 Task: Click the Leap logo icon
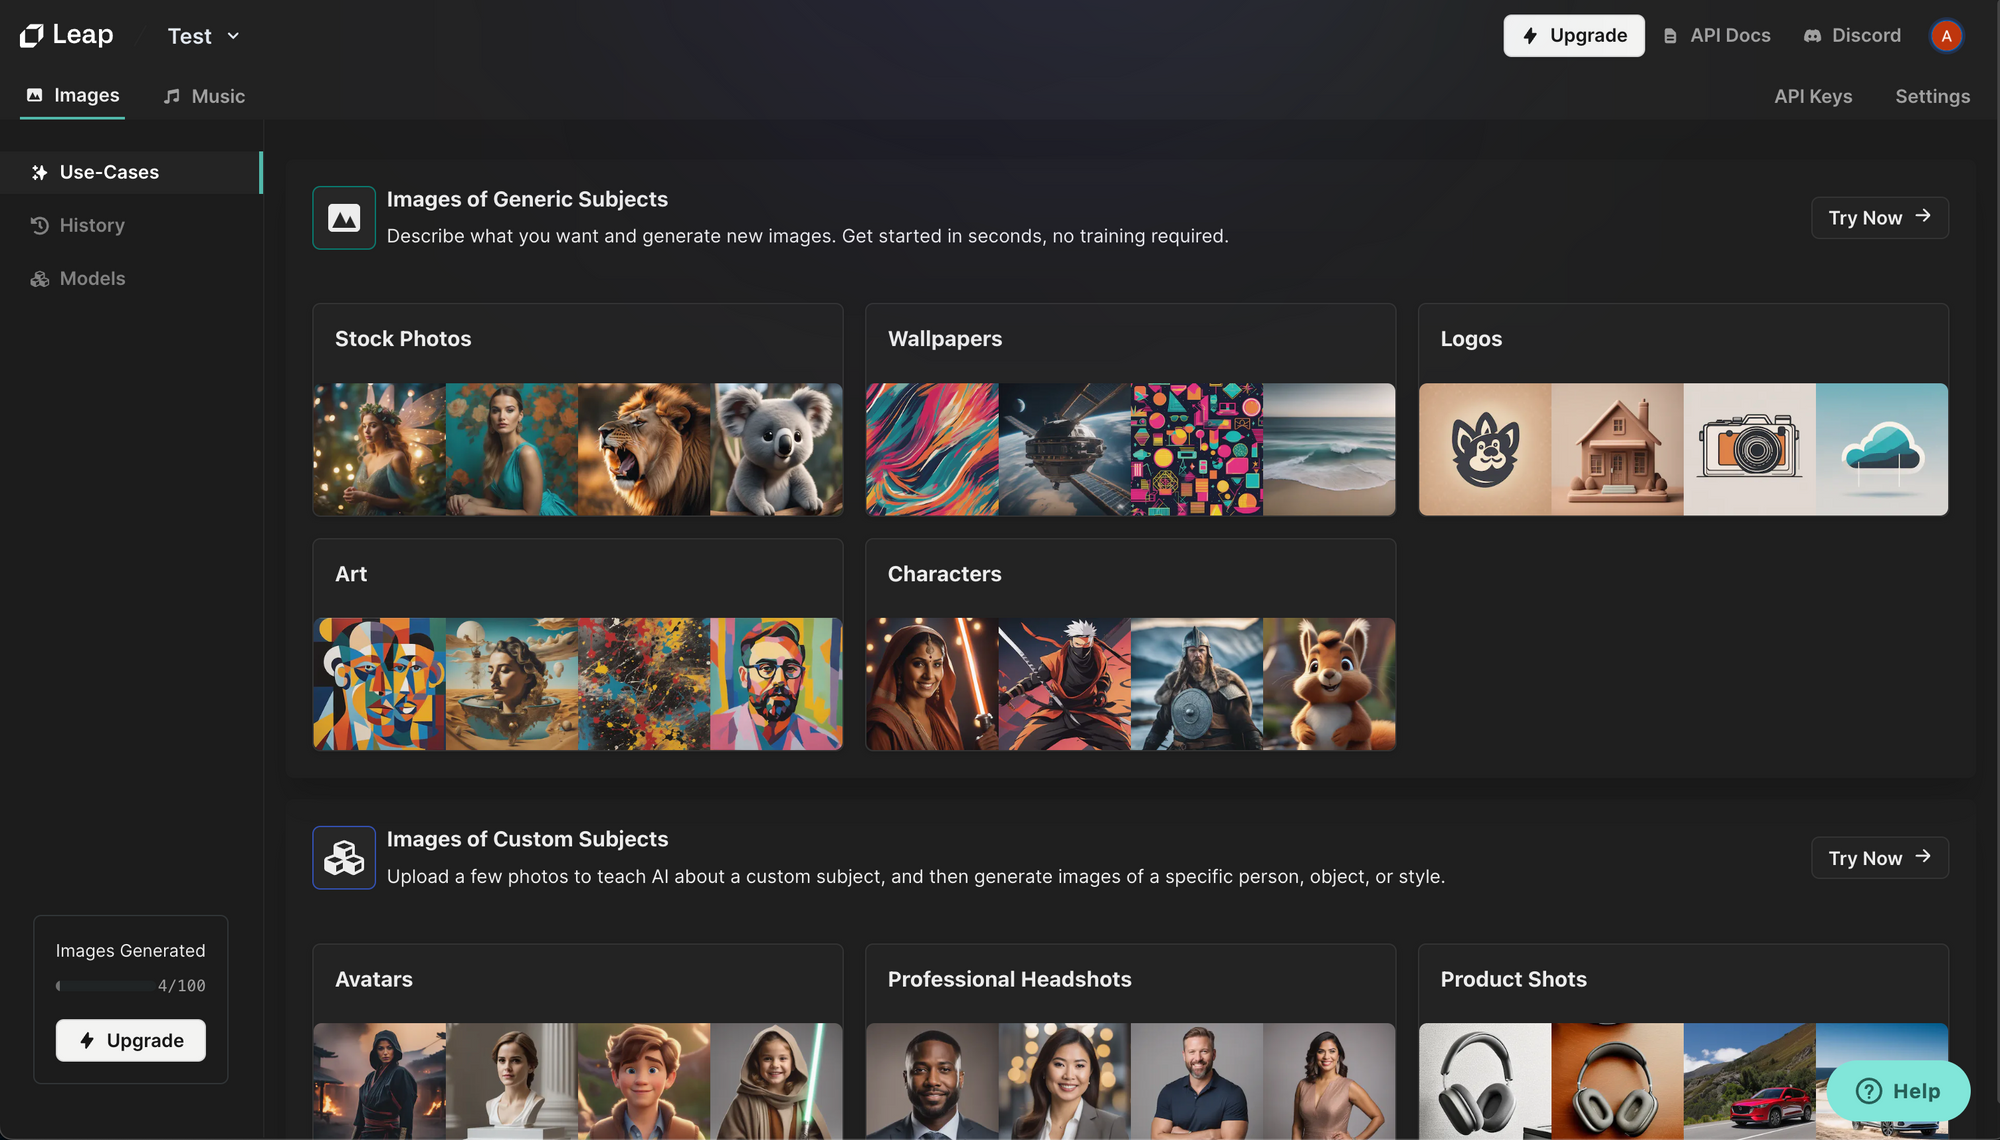click(32, 36)
